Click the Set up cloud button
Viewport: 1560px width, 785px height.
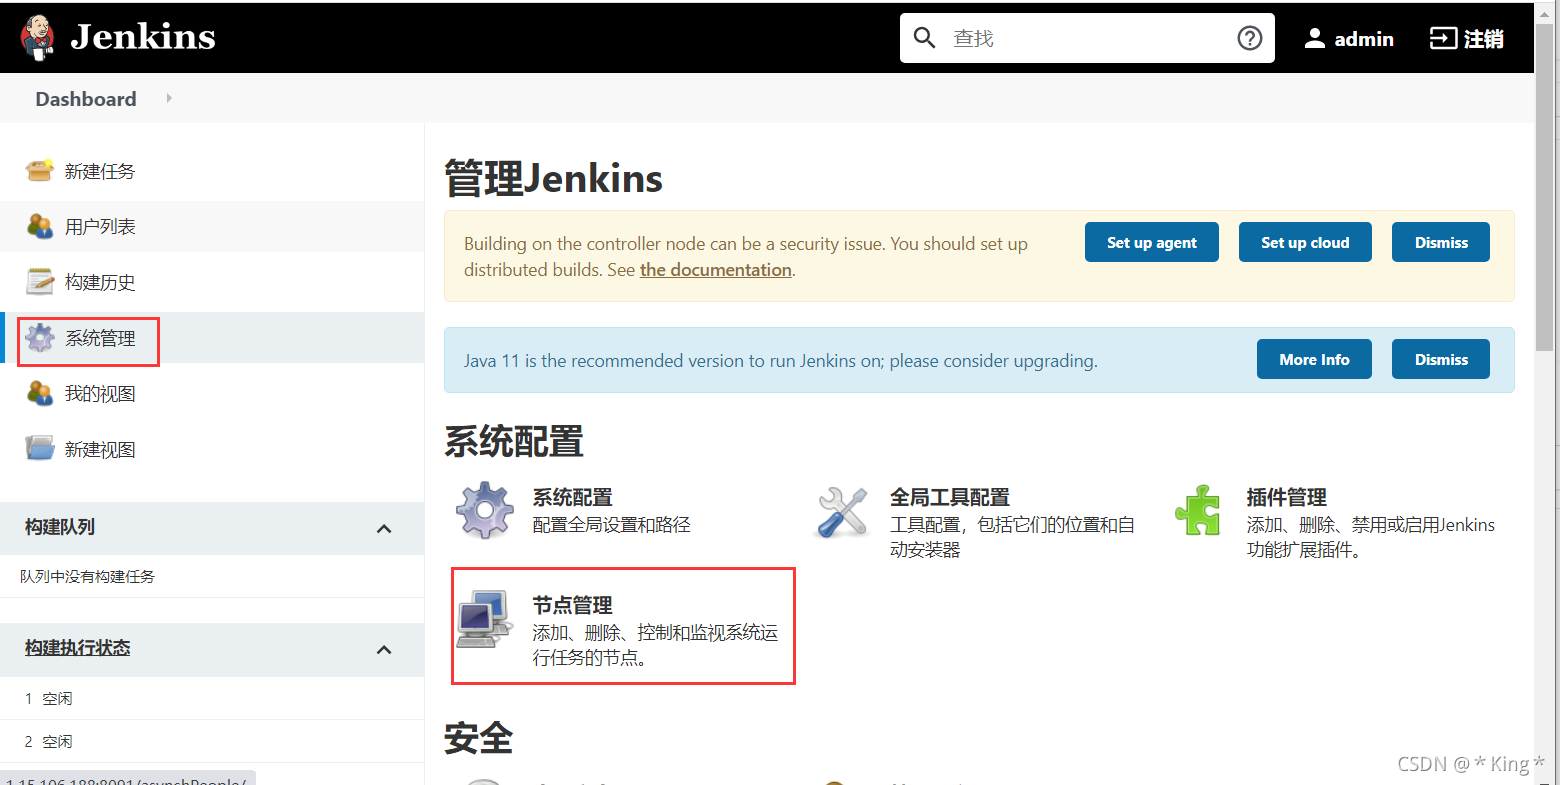click(1305, 242)
